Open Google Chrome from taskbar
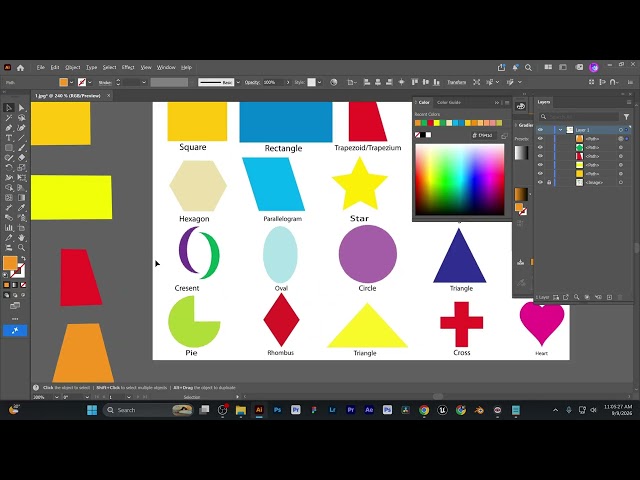Image resolution: width=640 pixels, height=480 pixels. [x=424, y=410]
